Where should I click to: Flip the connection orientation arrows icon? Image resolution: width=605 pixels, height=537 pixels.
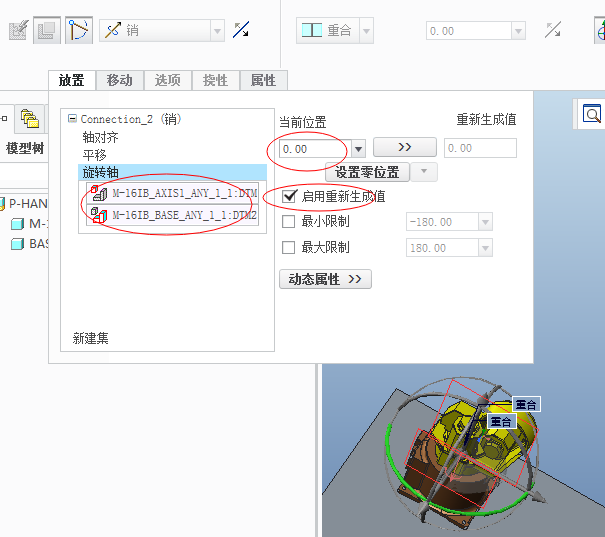click(241, 30)
